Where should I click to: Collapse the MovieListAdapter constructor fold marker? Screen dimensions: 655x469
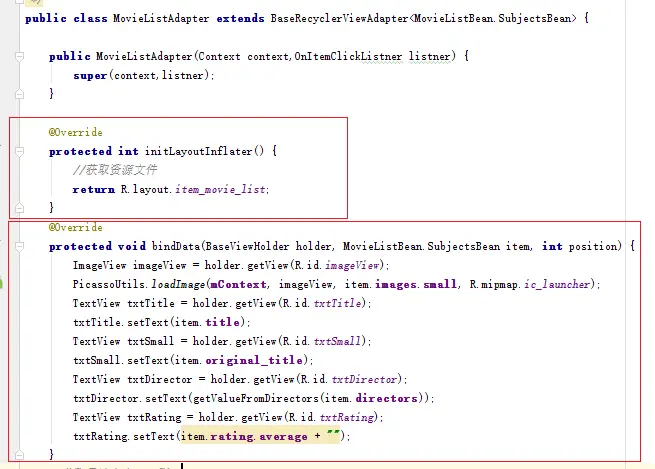(x=19, y=56)
